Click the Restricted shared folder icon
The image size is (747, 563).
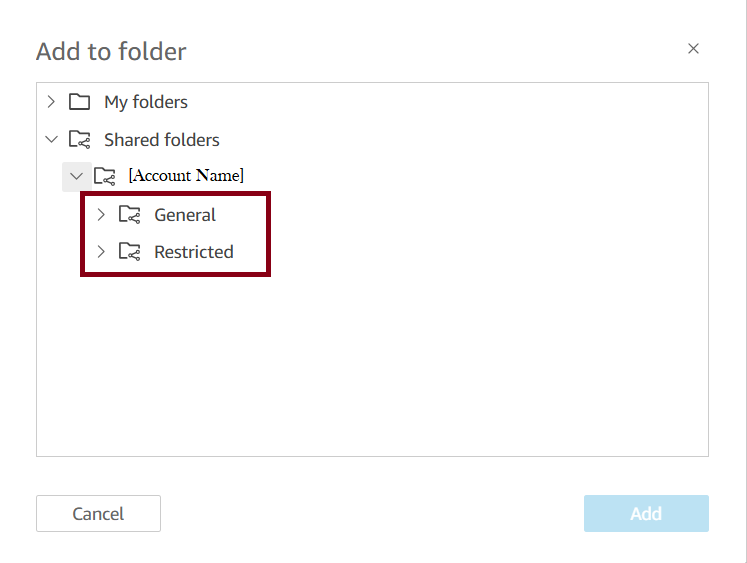click(x=129, y=251)
